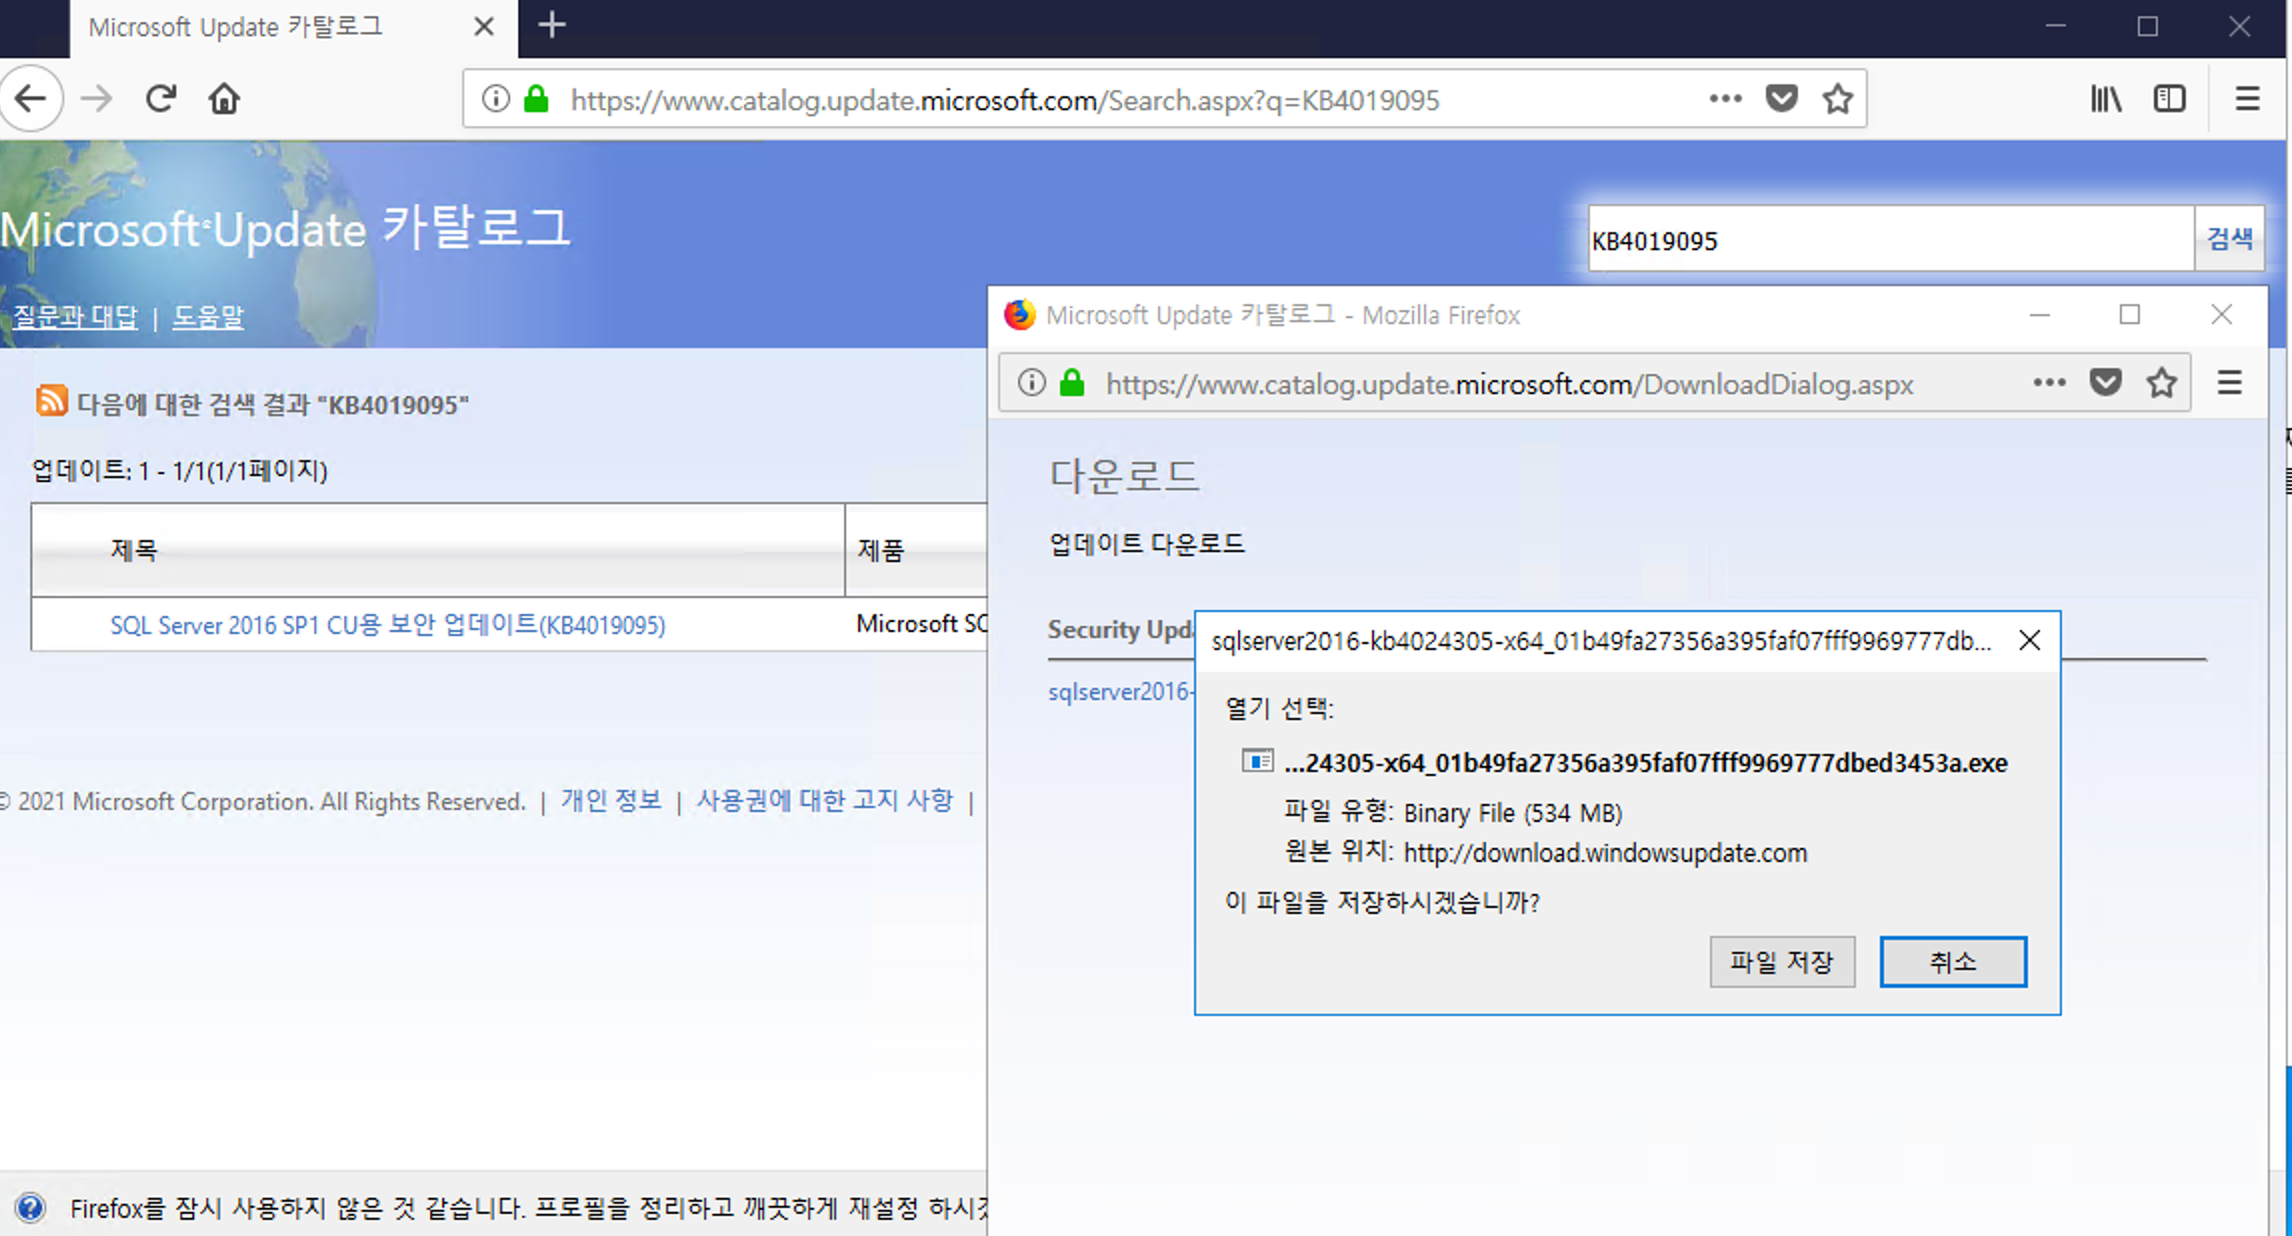This screenshot has width=2292, height=1236.
Task: Click the 검색 search button
Action: click(2229, 239)
